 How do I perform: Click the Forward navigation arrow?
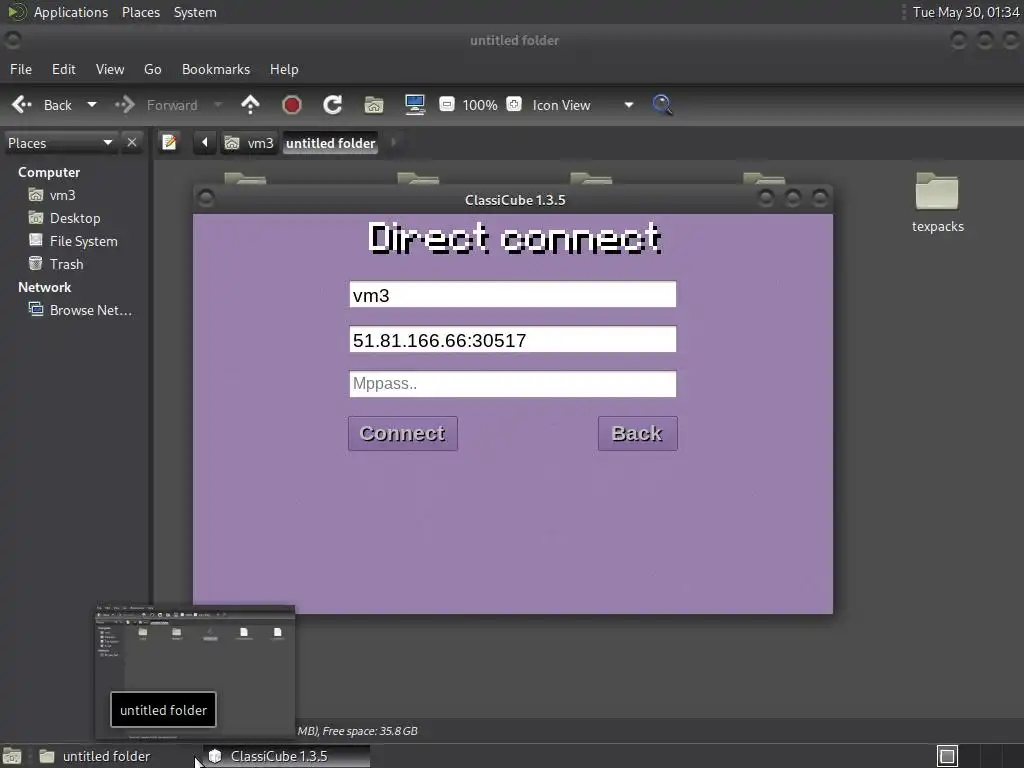click(x=157, y=105)
